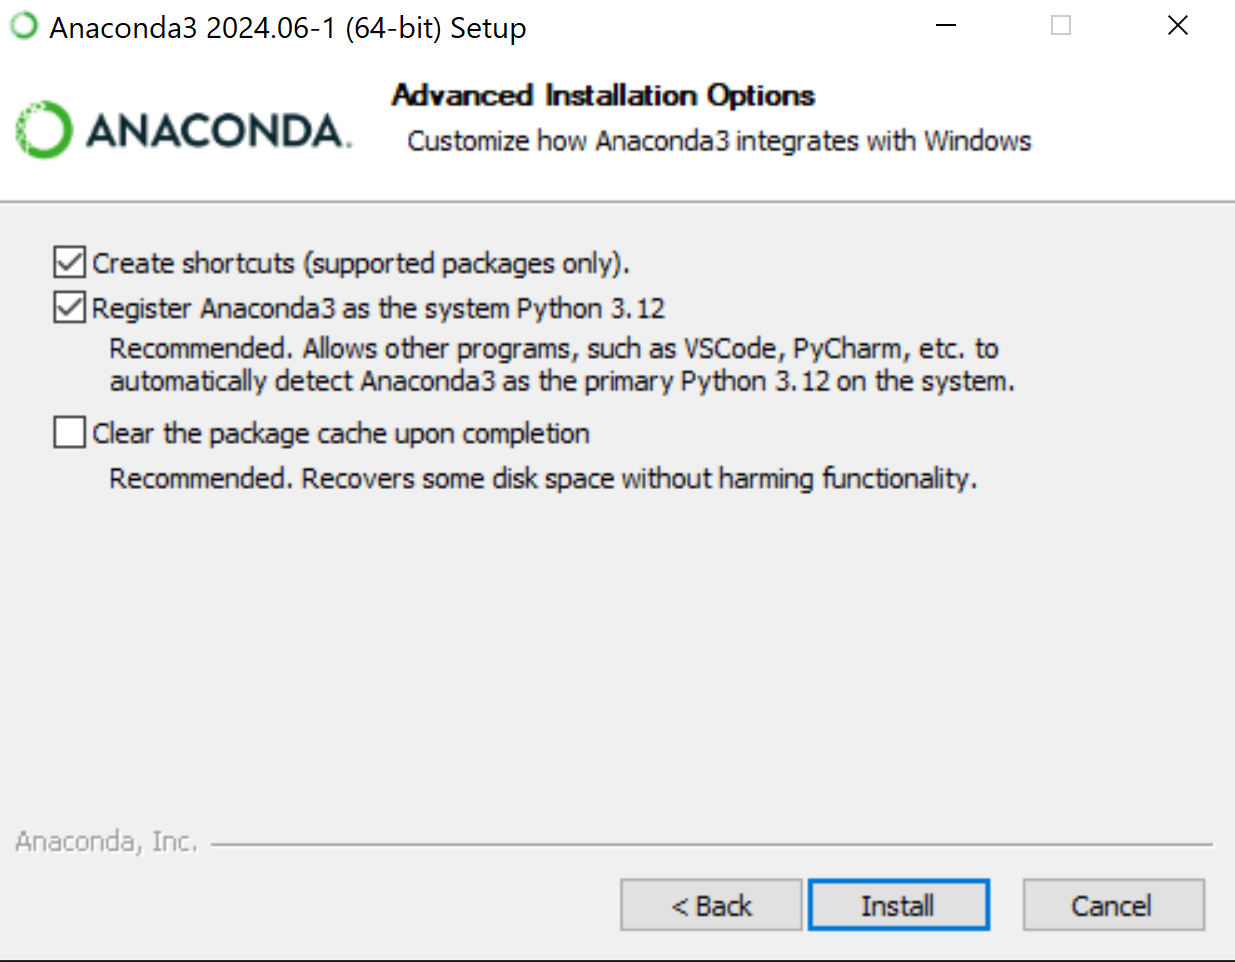The width and height of the screenshot is (1235, 962).
Task: Cancel the Anaconda3 setup
Action: (x=1113, y=905)
